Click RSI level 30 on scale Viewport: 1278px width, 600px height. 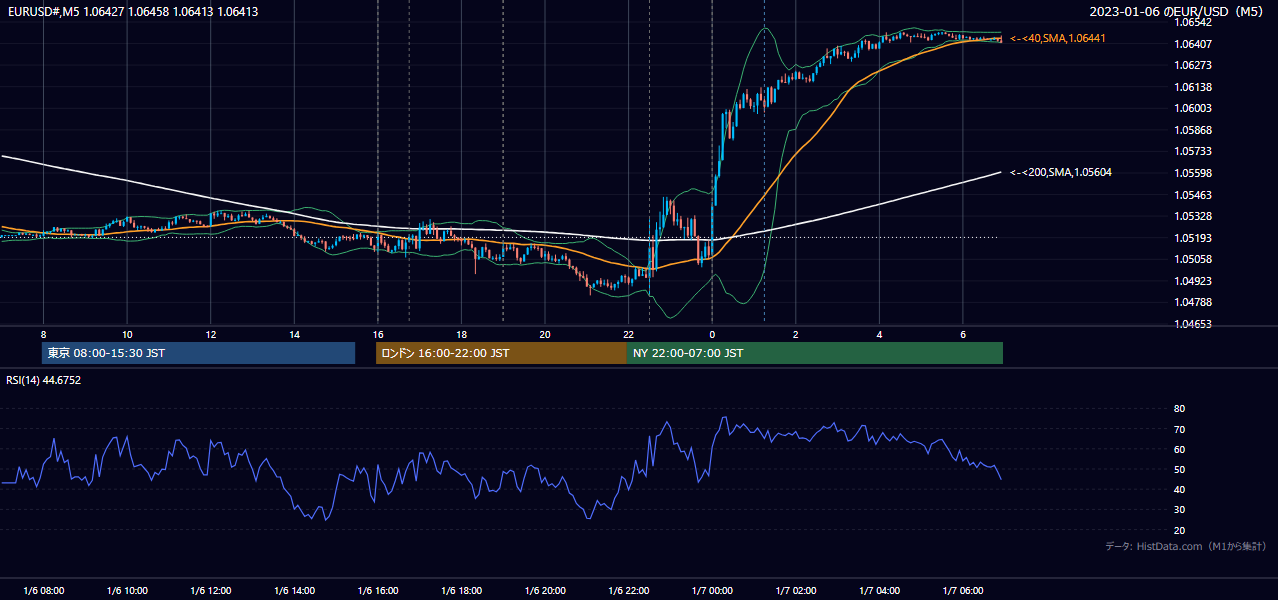[1179, 510]
